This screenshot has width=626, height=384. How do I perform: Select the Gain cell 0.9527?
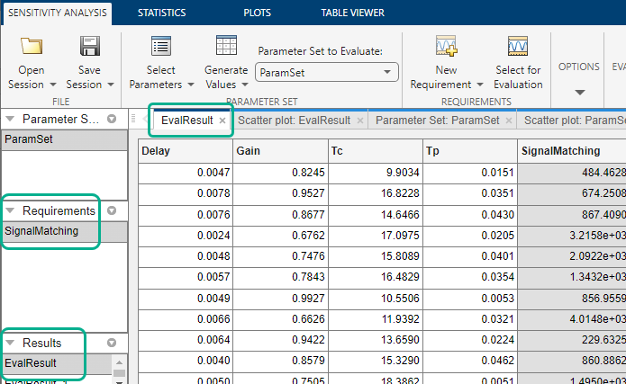[x=280, y=194]
